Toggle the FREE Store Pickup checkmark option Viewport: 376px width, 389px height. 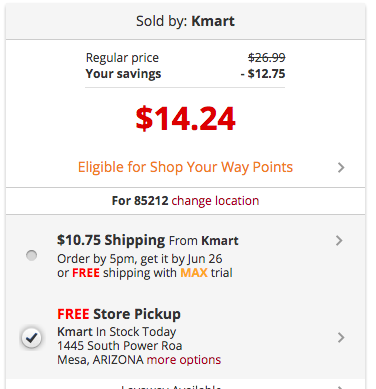[32, 338]
